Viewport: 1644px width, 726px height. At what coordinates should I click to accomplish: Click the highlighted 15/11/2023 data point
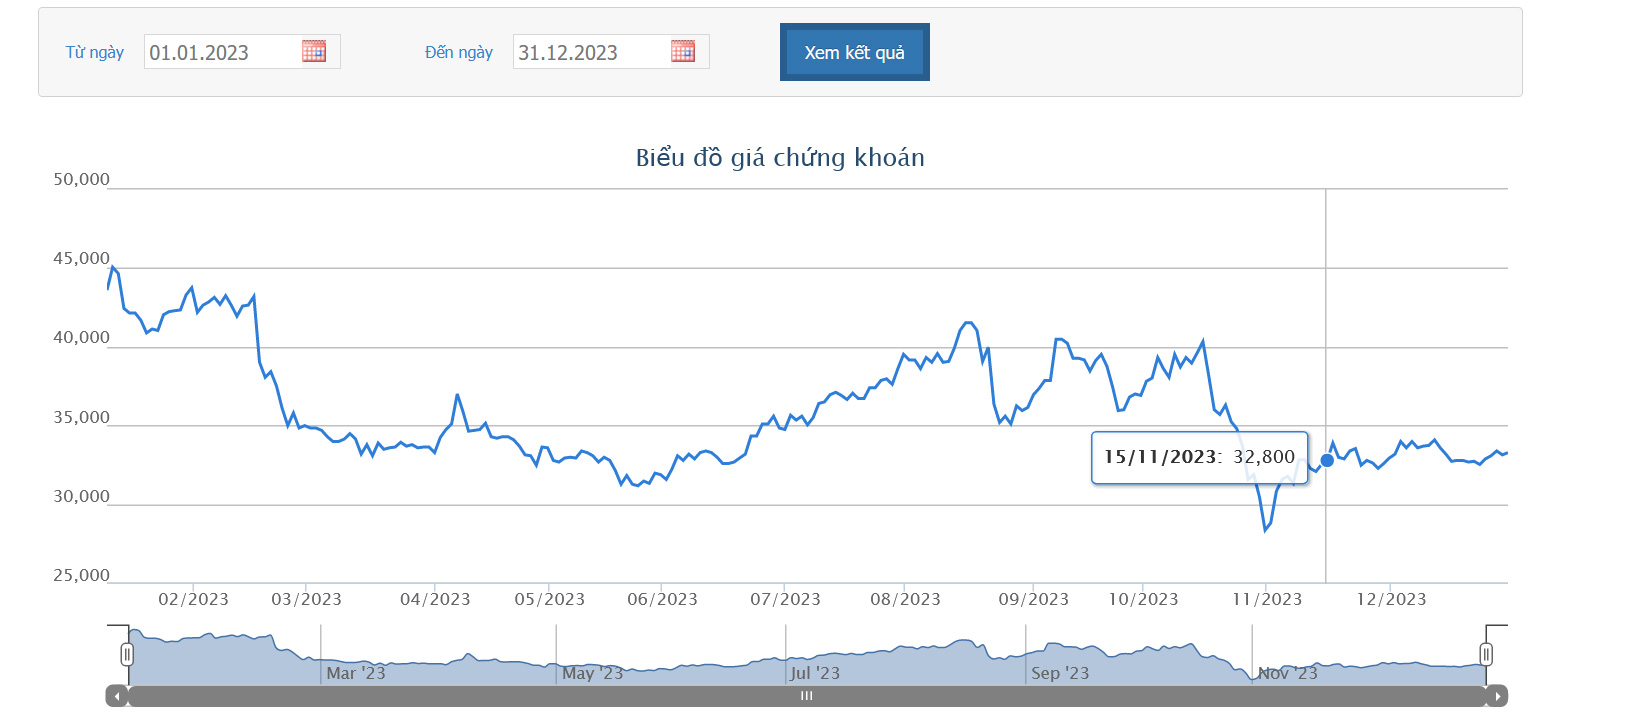pyautogui.click(x=1327, y=461)
